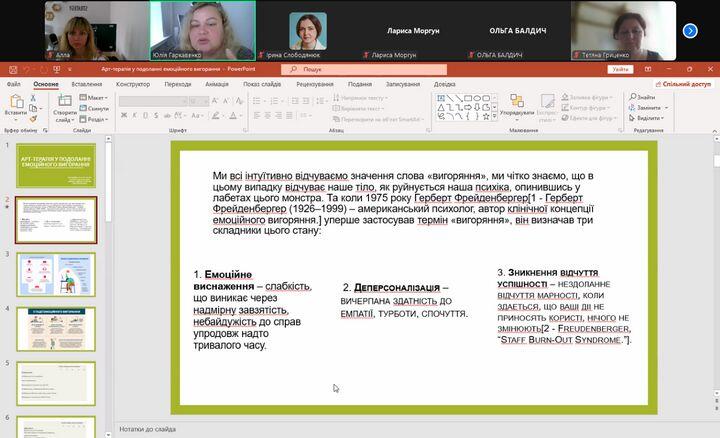
Task: Open the font size combo box
Action: coord(199,101)
